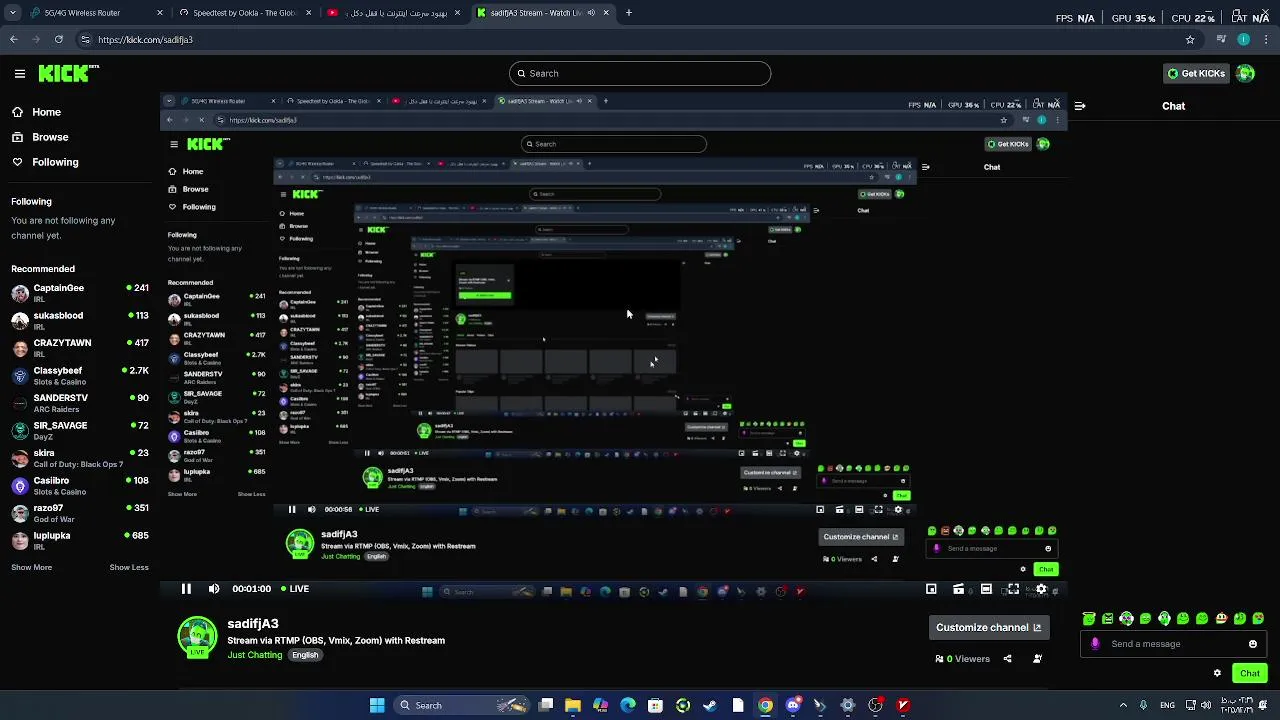
Task: Click the share icon next to Viewers
Action: click(x=1007, y=659)
